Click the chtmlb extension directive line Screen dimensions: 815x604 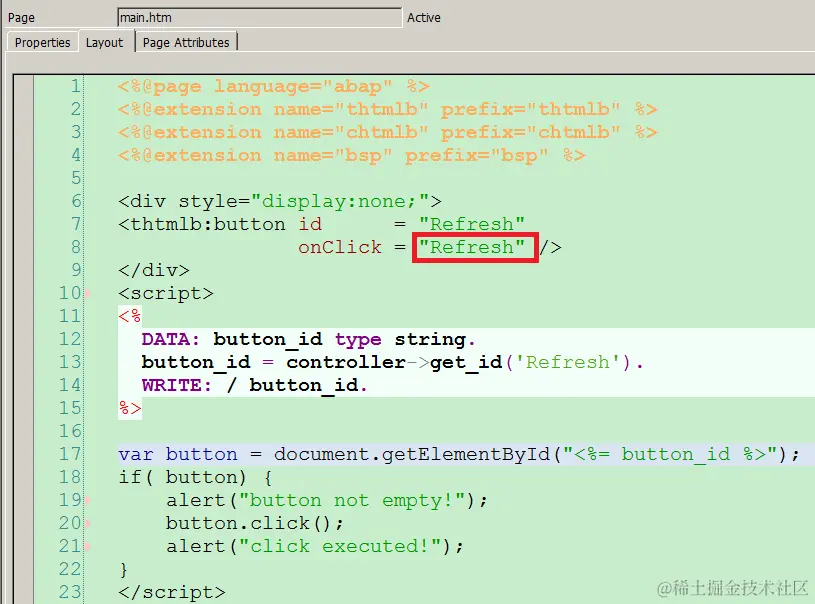click(387, 132)
